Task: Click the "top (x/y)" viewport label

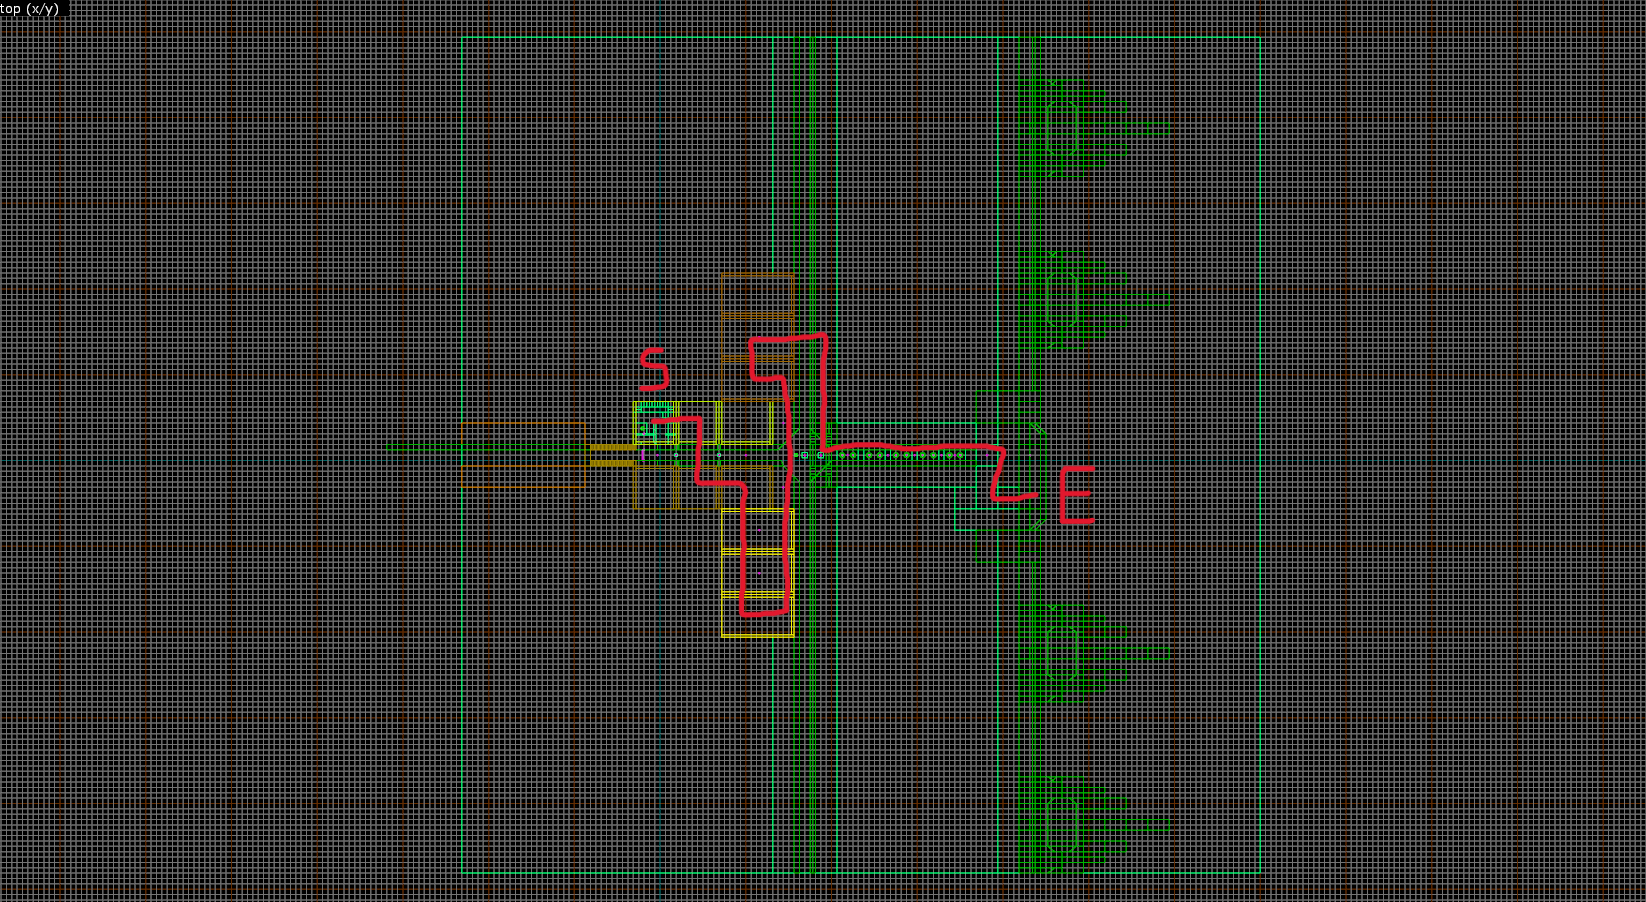Action: 30,9
